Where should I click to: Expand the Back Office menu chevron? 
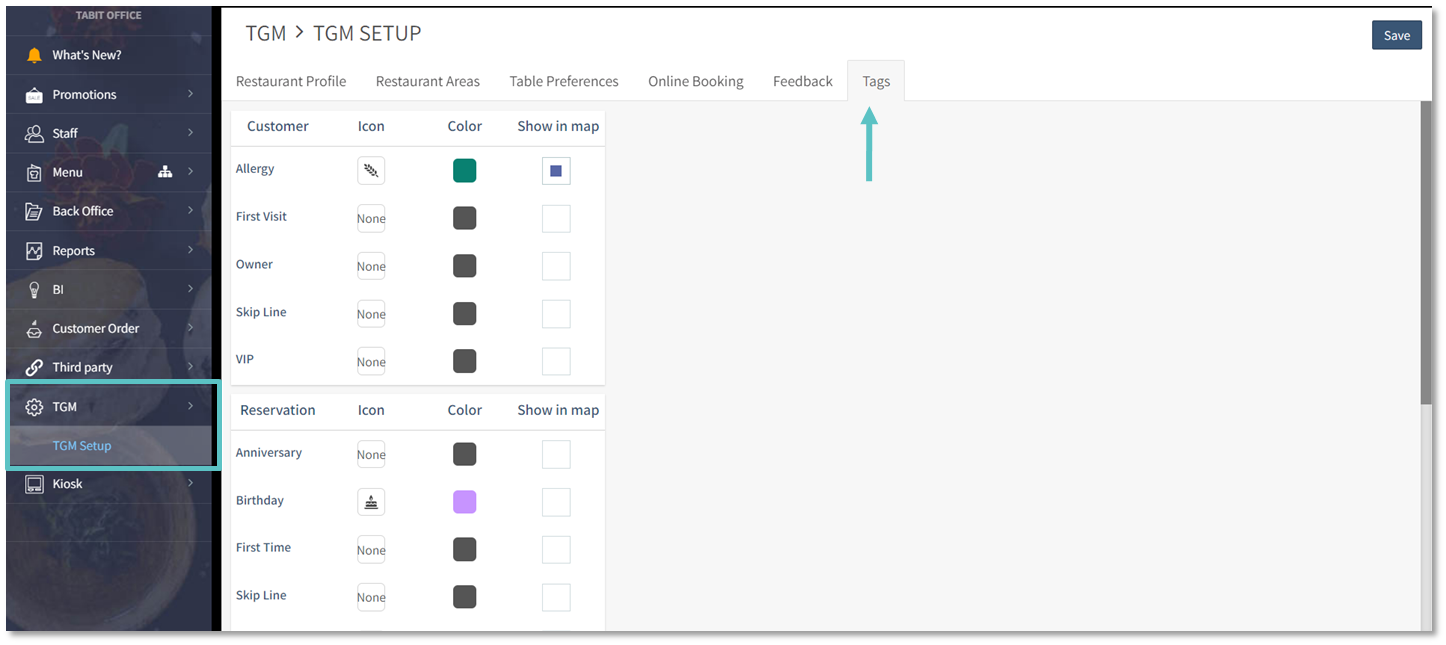(190, 211)
